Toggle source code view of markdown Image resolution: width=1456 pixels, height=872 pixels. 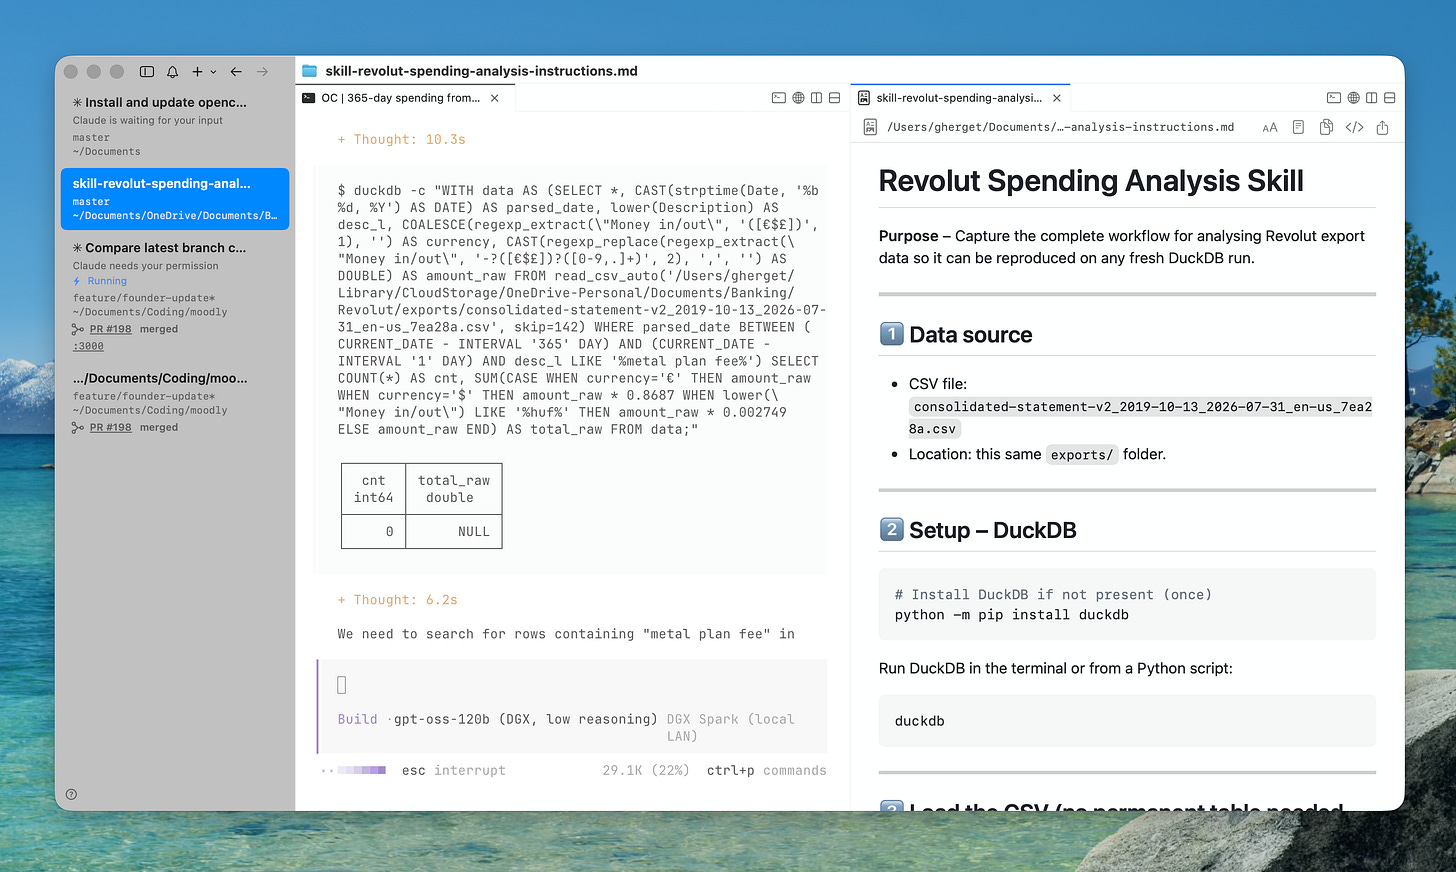[1354, 127]
